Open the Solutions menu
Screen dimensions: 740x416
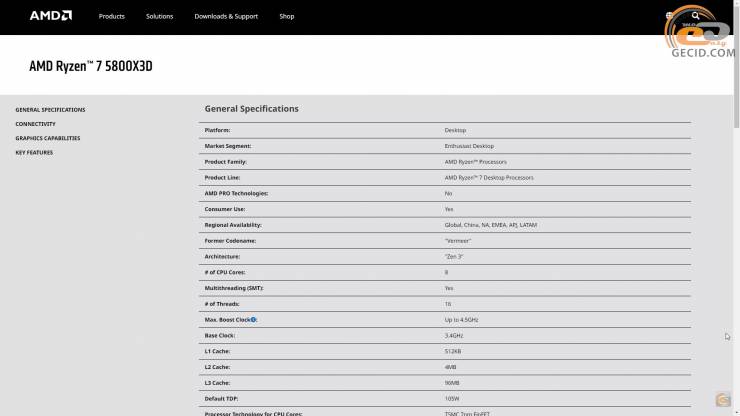pyautogui.click(x=159, y=17)
